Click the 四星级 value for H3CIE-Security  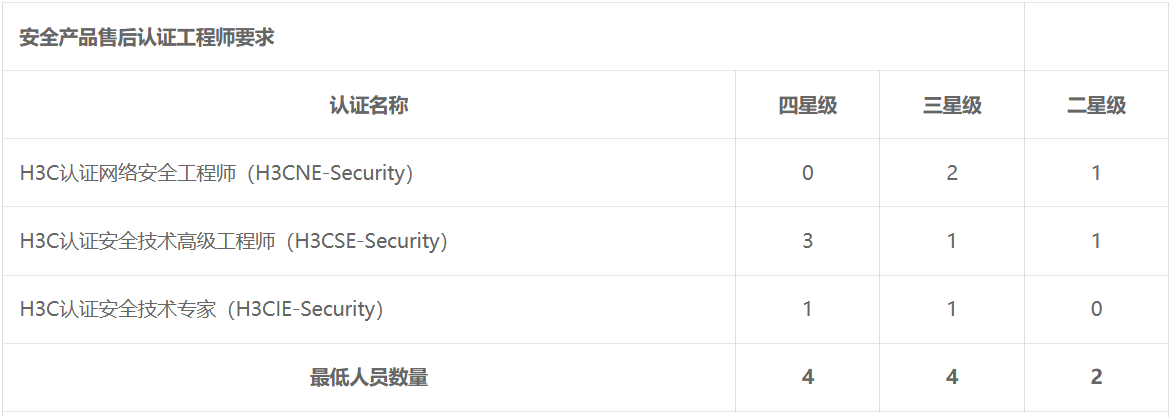(x=807, y=309)
